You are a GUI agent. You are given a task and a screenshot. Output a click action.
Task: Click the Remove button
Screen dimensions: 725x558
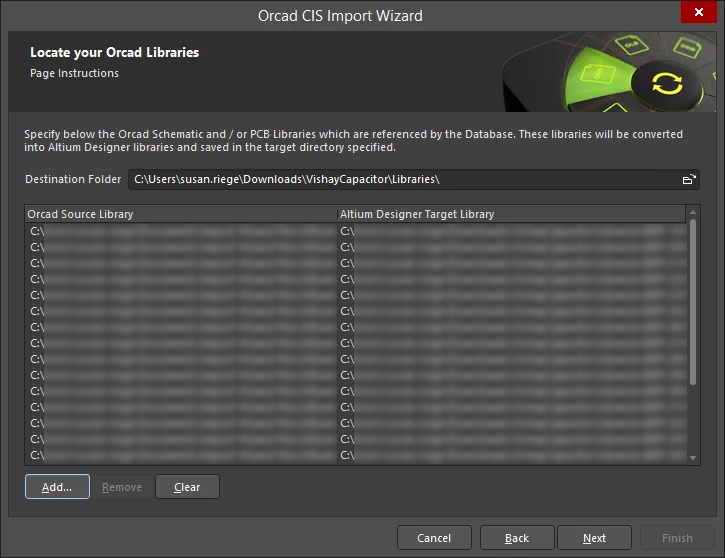(122, 487)
